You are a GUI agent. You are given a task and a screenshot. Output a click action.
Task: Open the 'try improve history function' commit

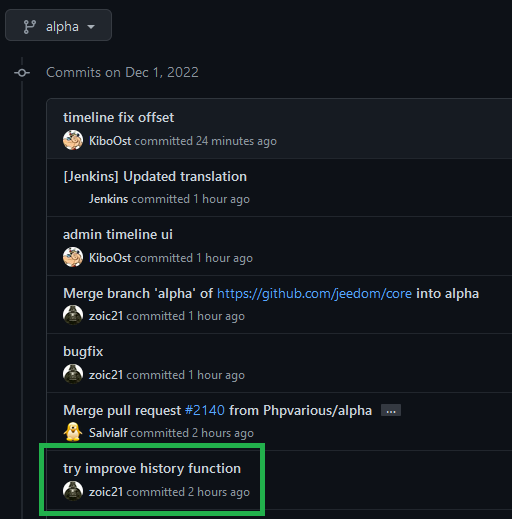point(152,468)
